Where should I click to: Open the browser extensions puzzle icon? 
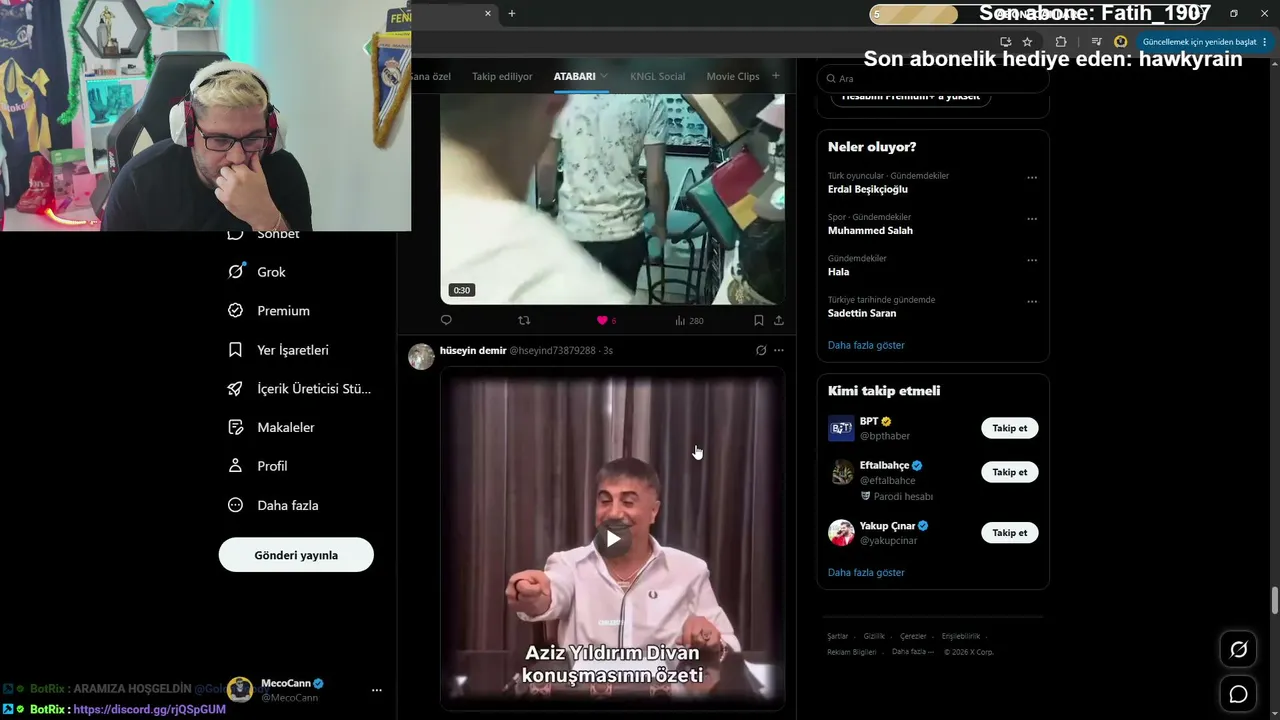tap(1061, 42)
